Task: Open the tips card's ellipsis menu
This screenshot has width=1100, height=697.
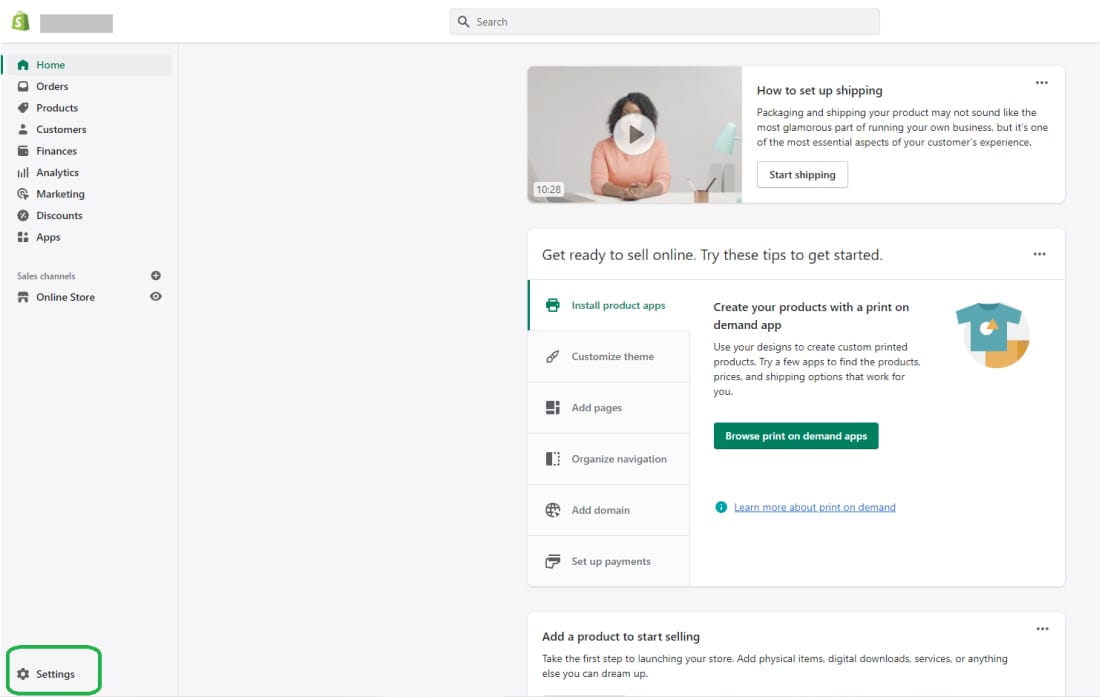Action: pos(1039,254)
